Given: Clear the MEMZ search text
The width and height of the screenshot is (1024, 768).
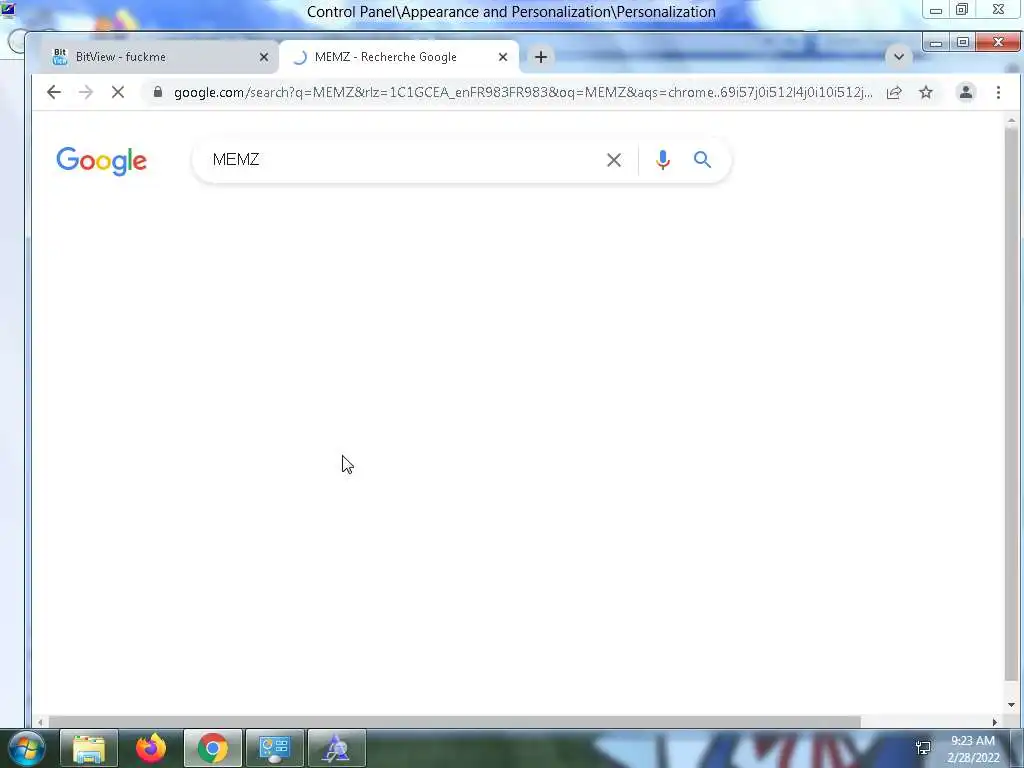Looking at the screenshot, I should 614,160.
